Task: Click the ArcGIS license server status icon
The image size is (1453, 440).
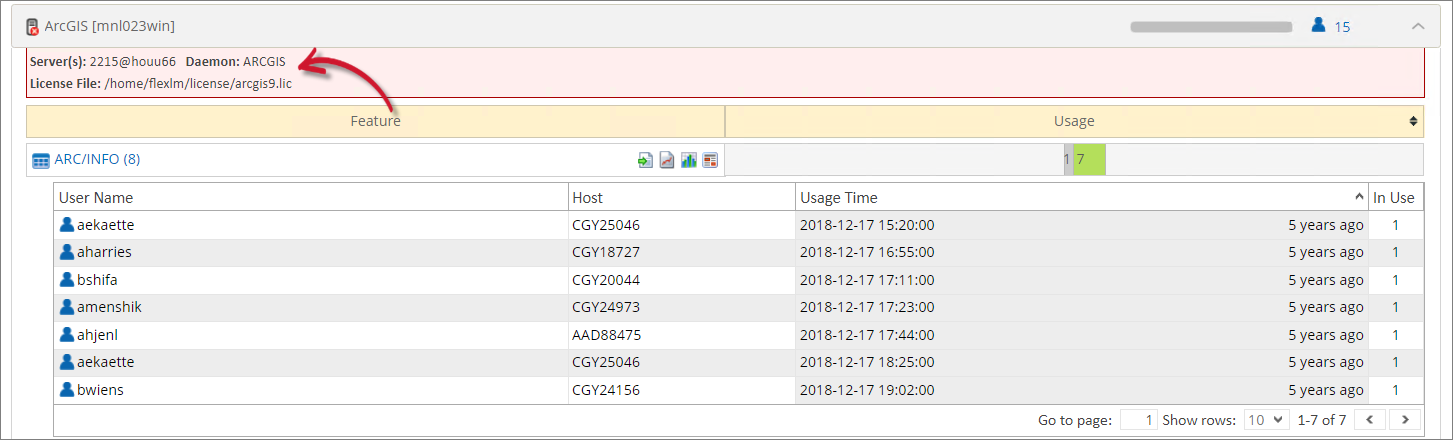Action: (x=32, y=26)
